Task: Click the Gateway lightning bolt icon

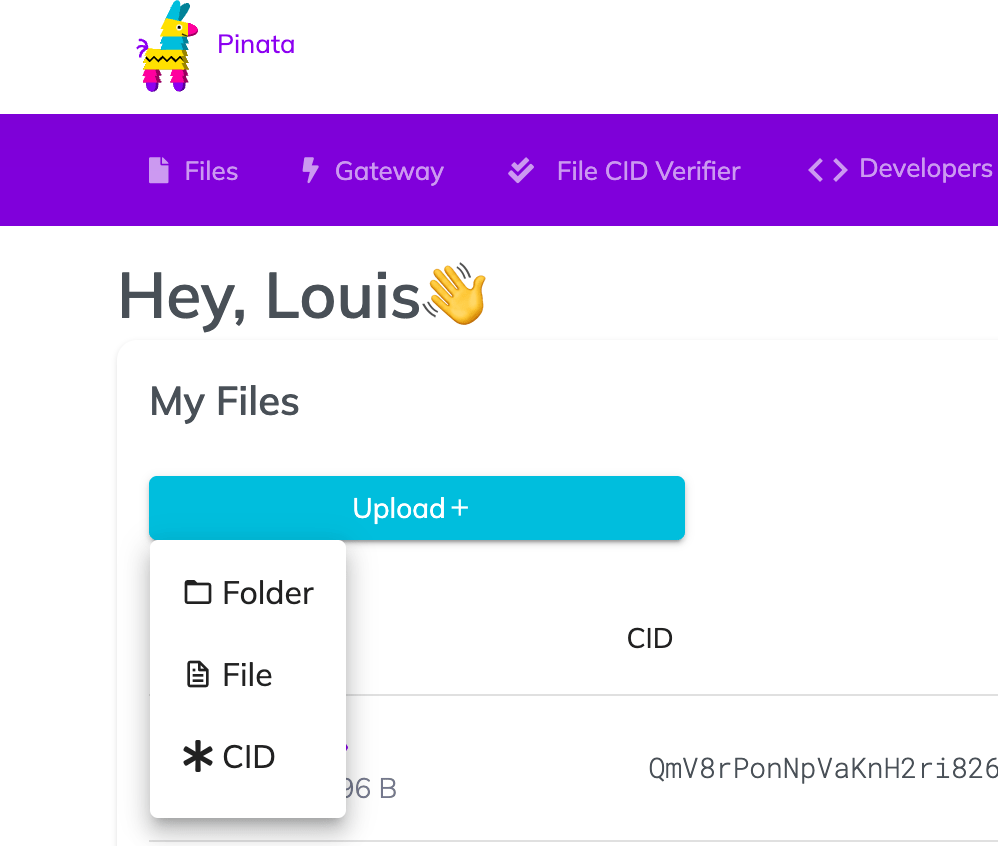Action: coord(310,170)
